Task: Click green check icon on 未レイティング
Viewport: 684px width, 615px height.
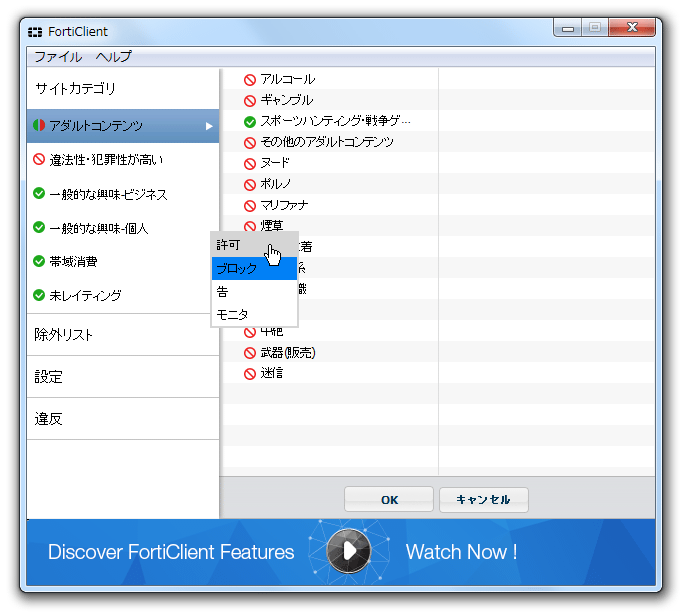Action: coord(39,295)
